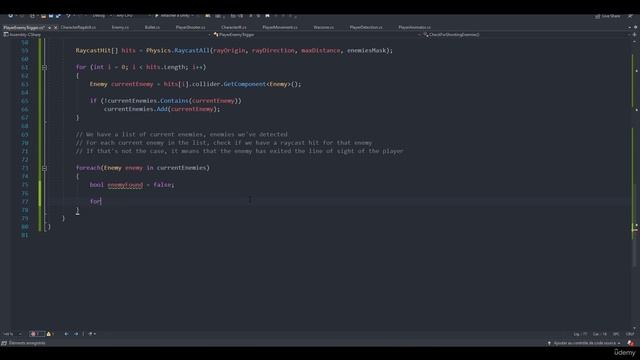The width and height of the screenshot is (640, 360).
Task: Click the Live Share button
Action: pos(608,16)
